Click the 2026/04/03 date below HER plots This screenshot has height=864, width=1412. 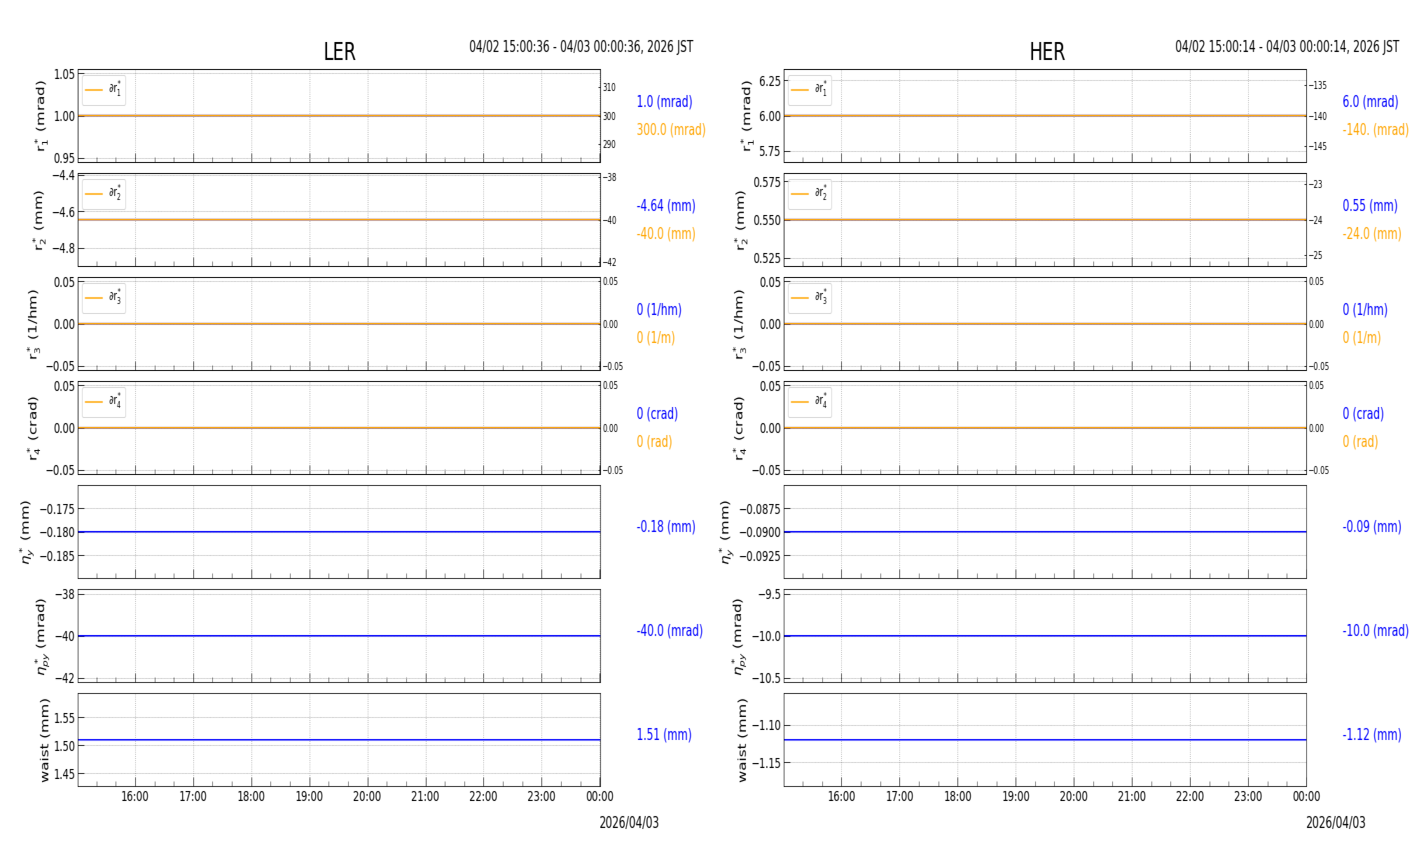[1335, 823]
